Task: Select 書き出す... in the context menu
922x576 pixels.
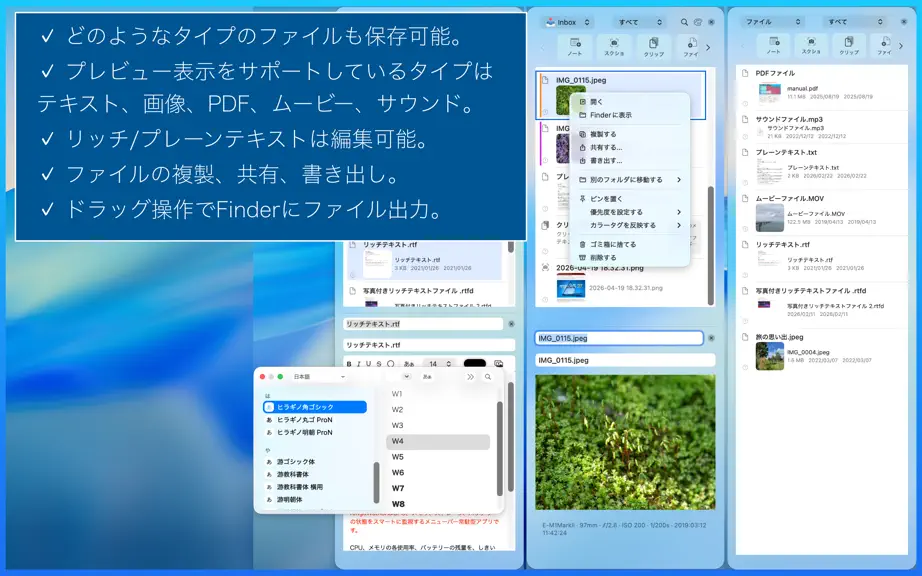Action: (630, 160)
